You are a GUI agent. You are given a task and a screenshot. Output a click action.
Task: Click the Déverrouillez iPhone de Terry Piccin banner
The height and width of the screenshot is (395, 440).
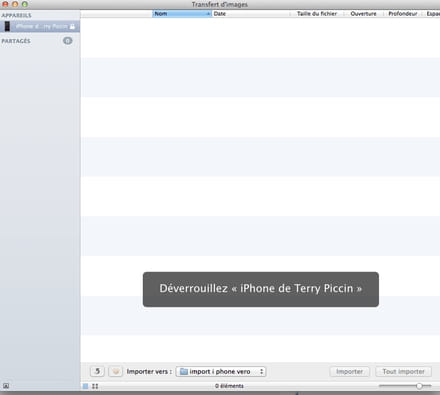point(261,289)
